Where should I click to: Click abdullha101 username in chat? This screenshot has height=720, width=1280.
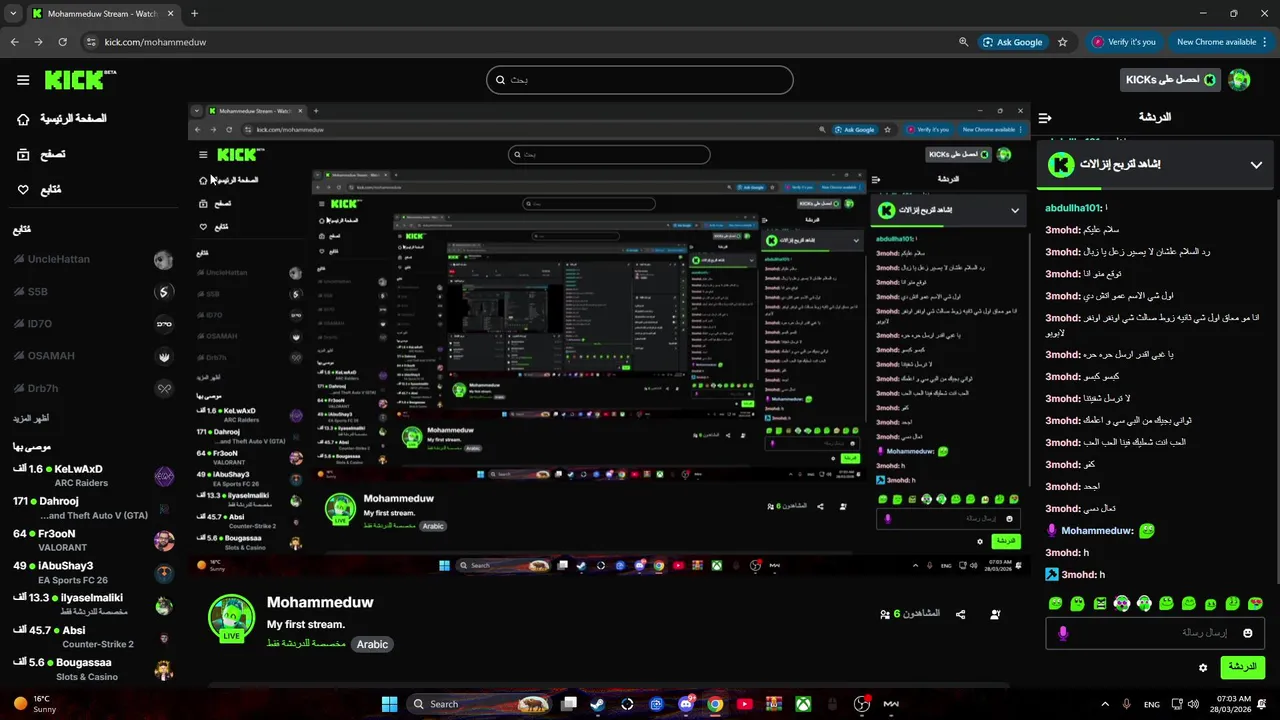[1073, 208]
